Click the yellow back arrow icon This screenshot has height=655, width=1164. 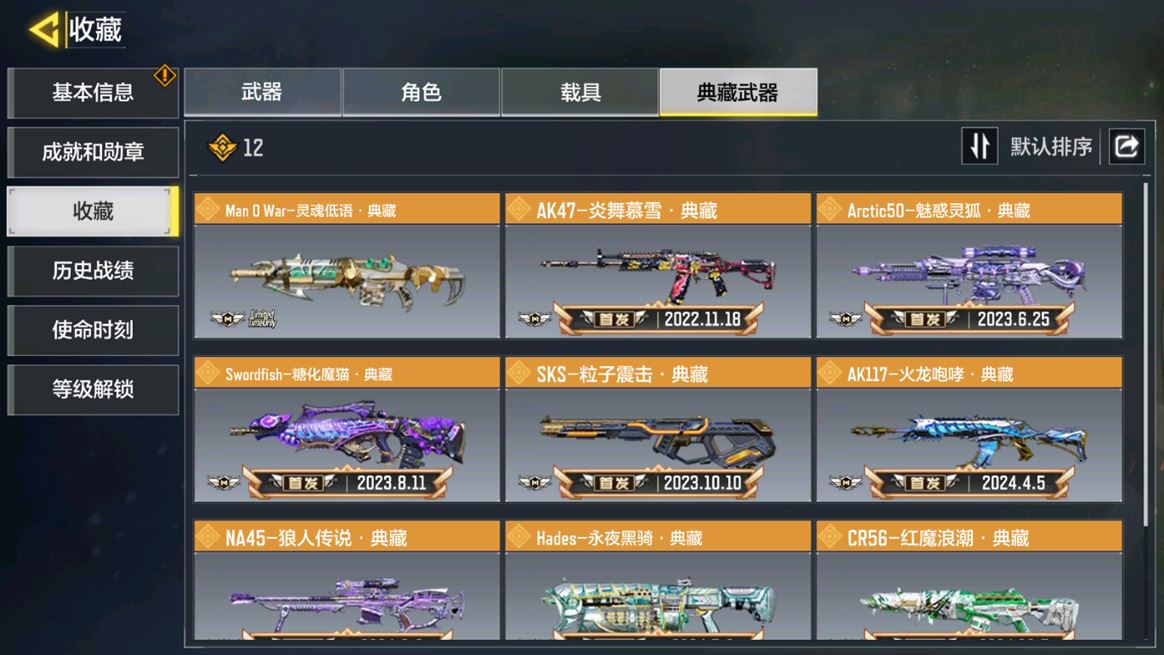point(45,30)
